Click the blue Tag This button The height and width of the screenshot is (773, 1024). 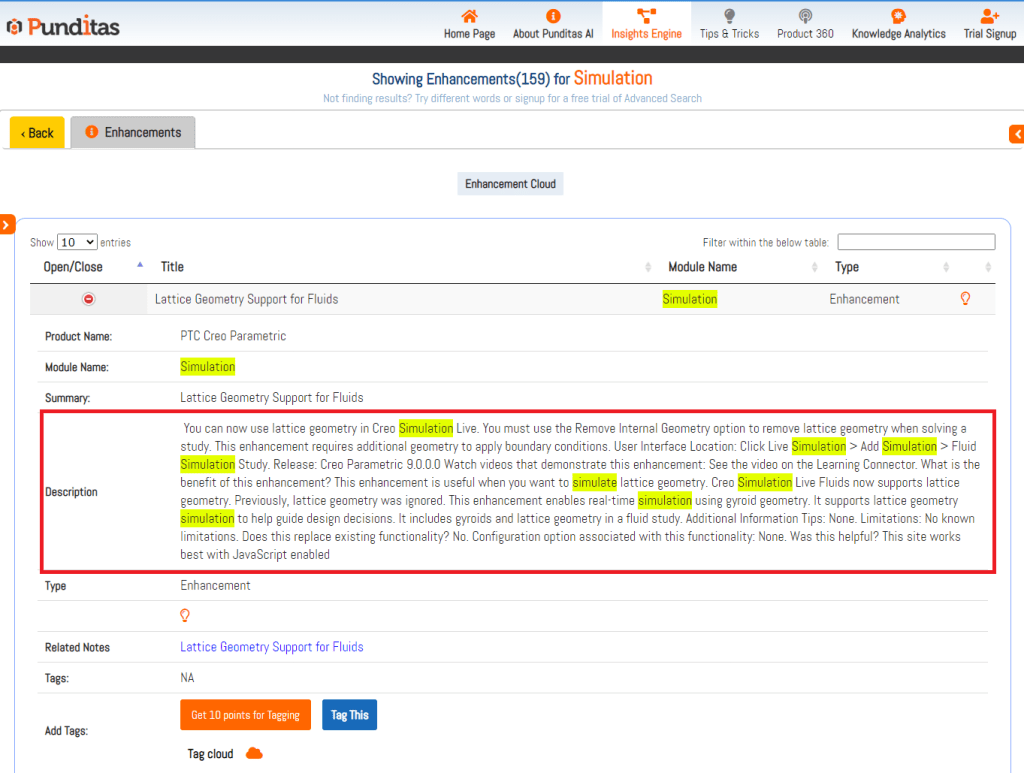349,715
